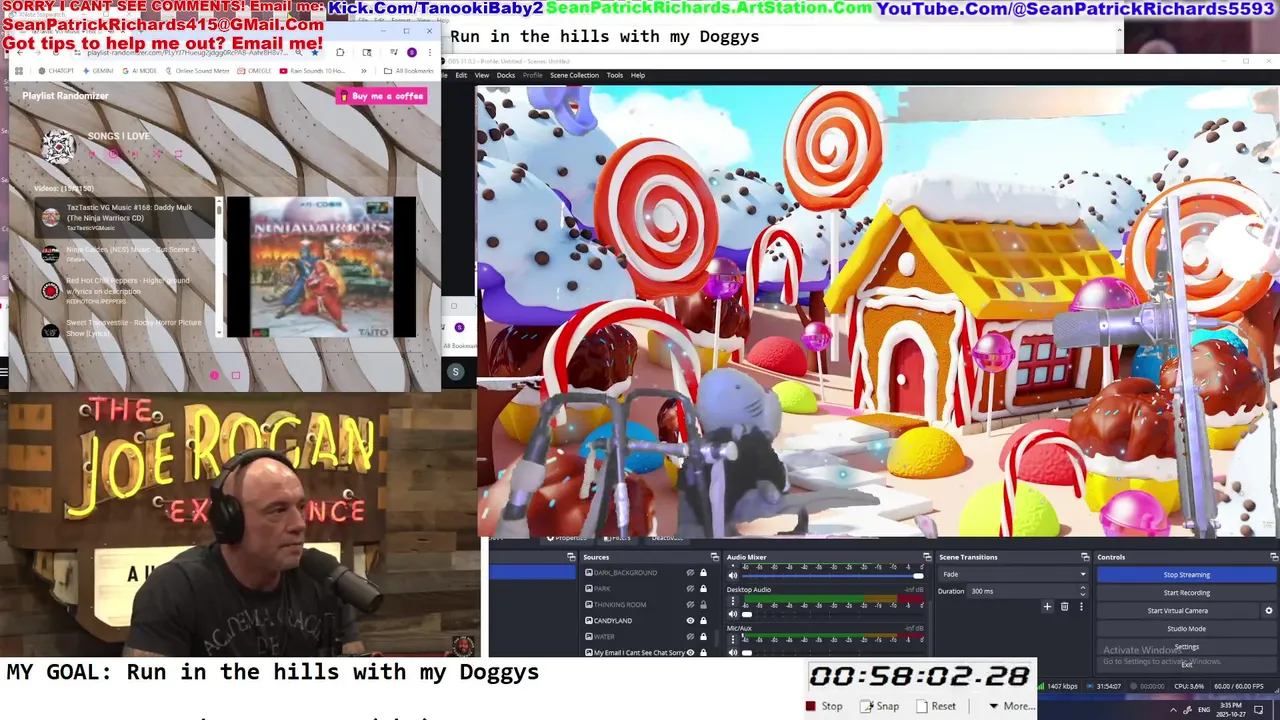Click the Mic/Aux volume slider
This screenshot has height=720, width=1280.
(833, 652)
